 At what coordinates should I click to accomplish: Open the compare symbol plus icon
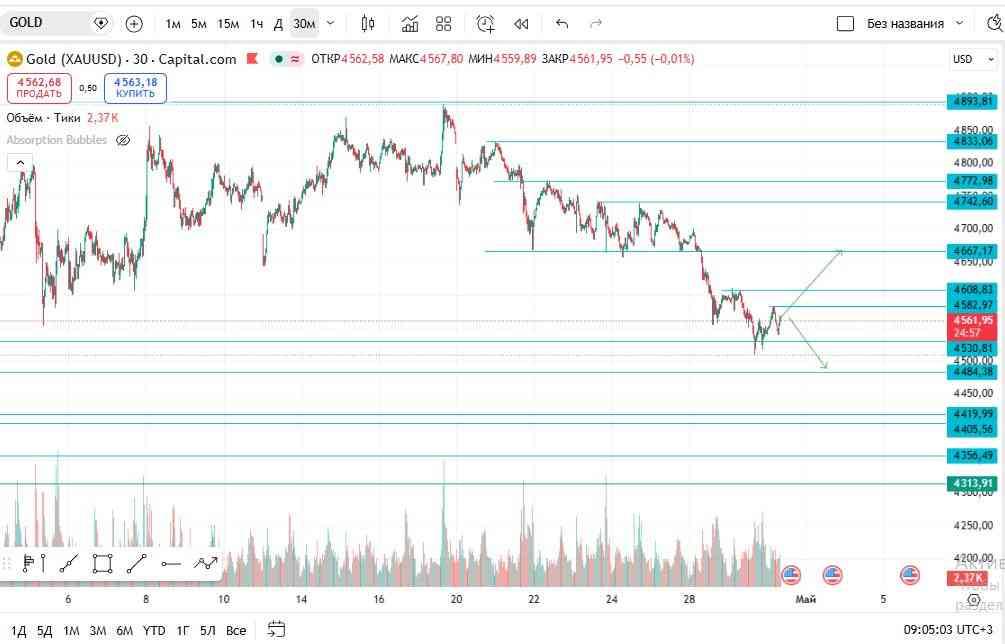tap(133, 23)
